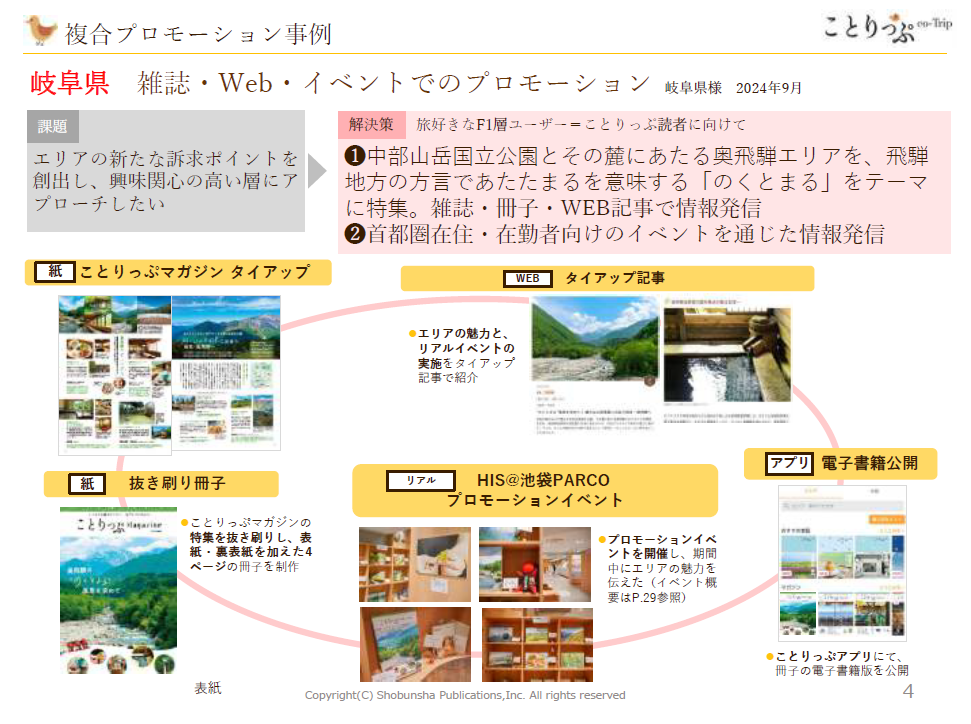Image resolution: width=971 pixels, height=724 pixels.
Task: Click the red 岐阜県 title text
Action: [70, 83]
